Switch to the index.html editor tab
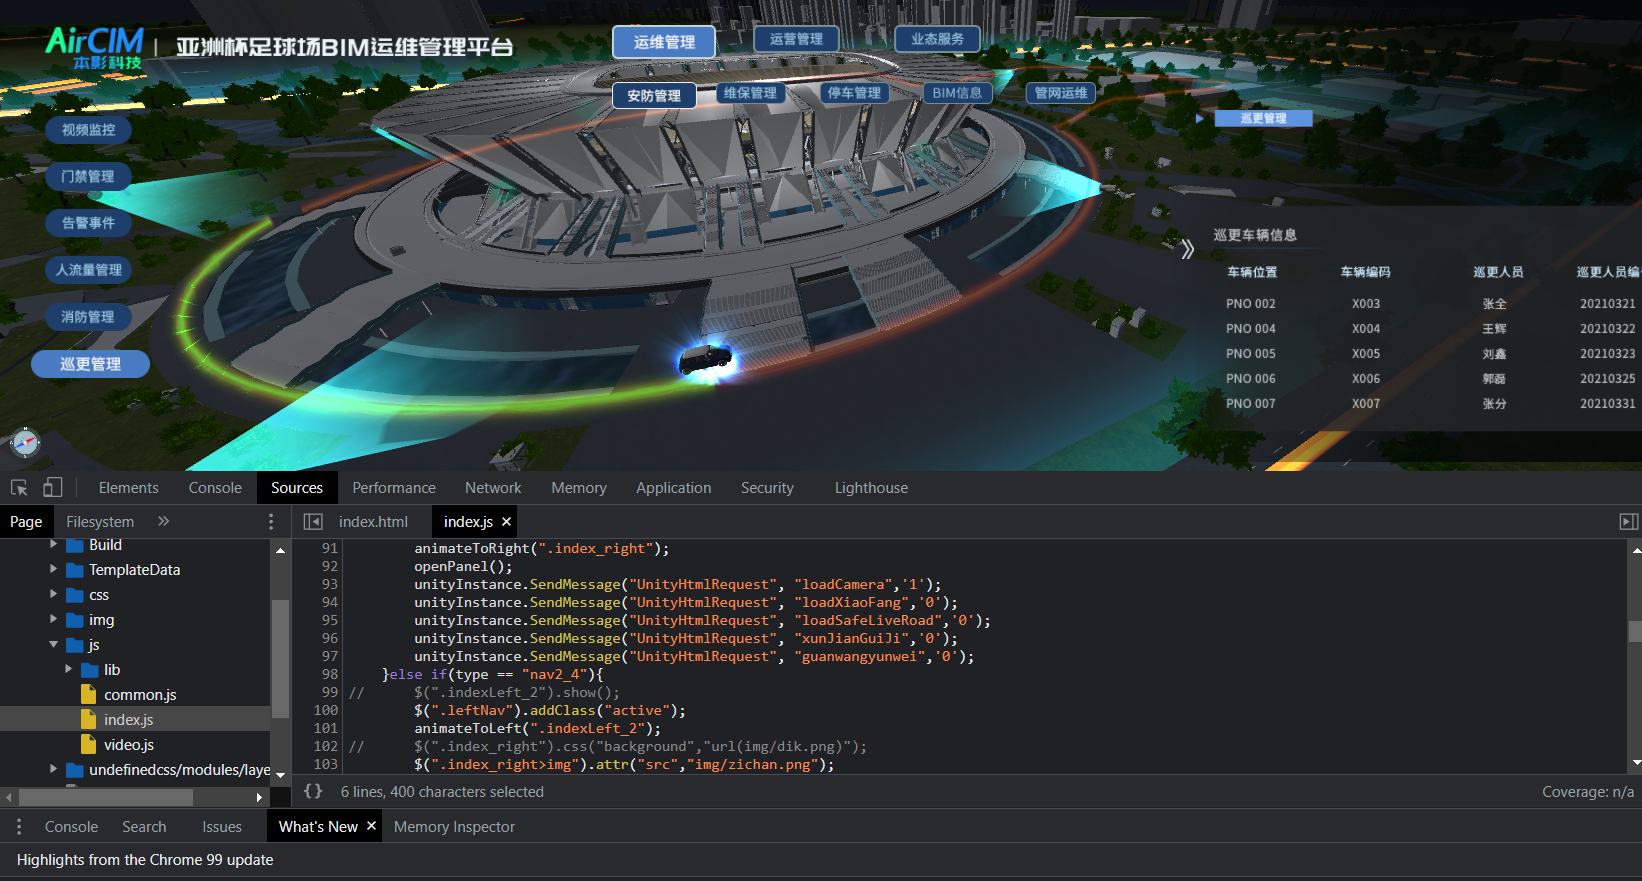This screenshot has height=881, width=1642. tap(373, 522)
